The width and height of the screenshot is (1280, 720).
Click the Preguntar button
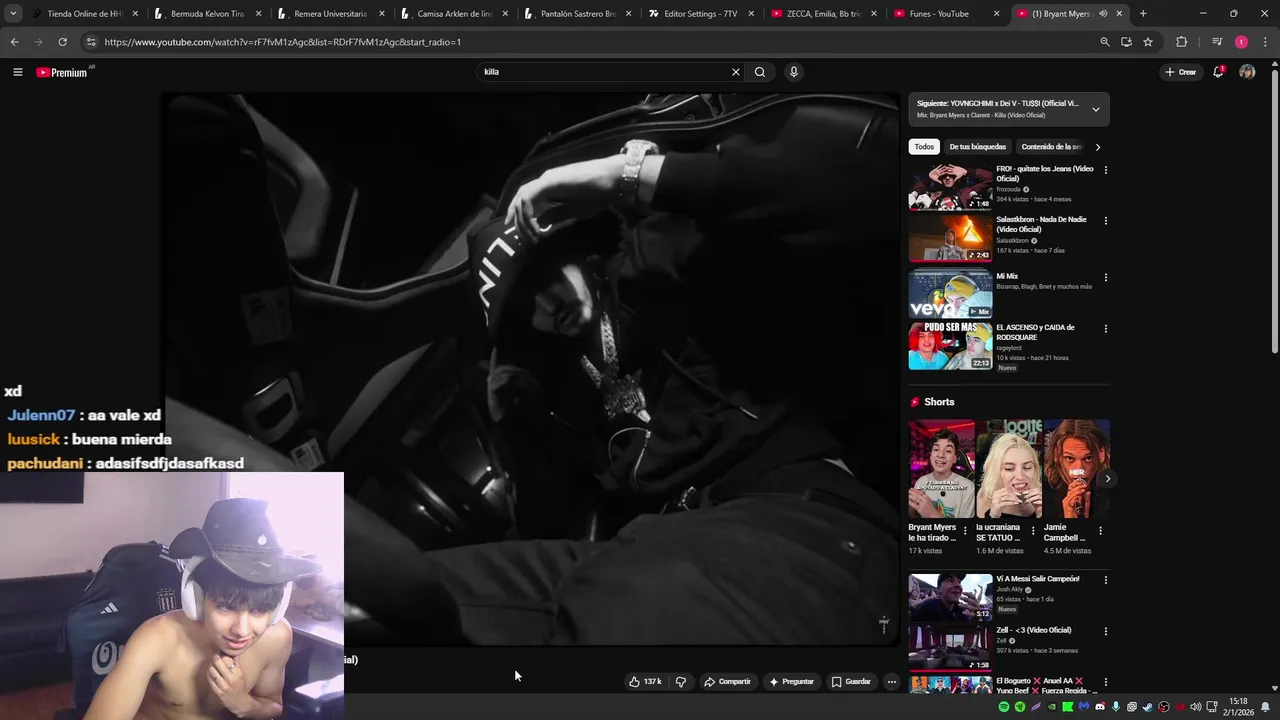point(791,682)
